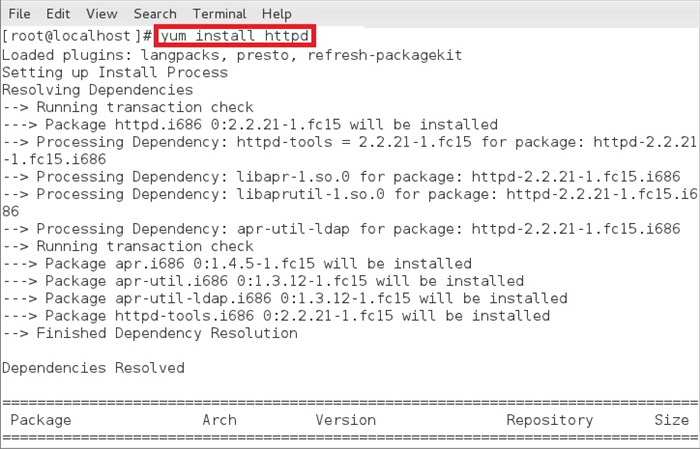Click the 'Resolving Dependencies' line
This screenshot has height=449, width=700.
click(x=97, y=90)
